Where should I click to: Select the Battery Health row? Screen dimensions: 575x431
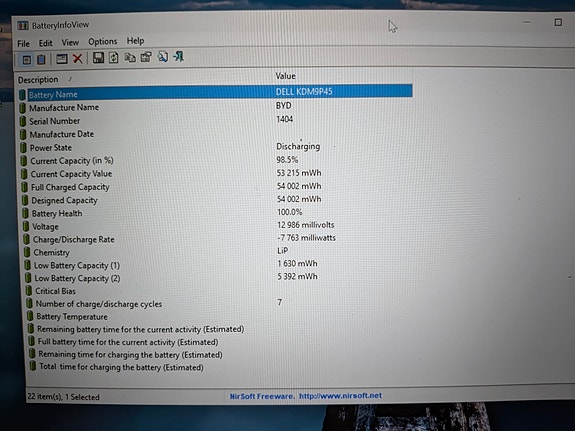pyautogui.click(x=216, y=213)
